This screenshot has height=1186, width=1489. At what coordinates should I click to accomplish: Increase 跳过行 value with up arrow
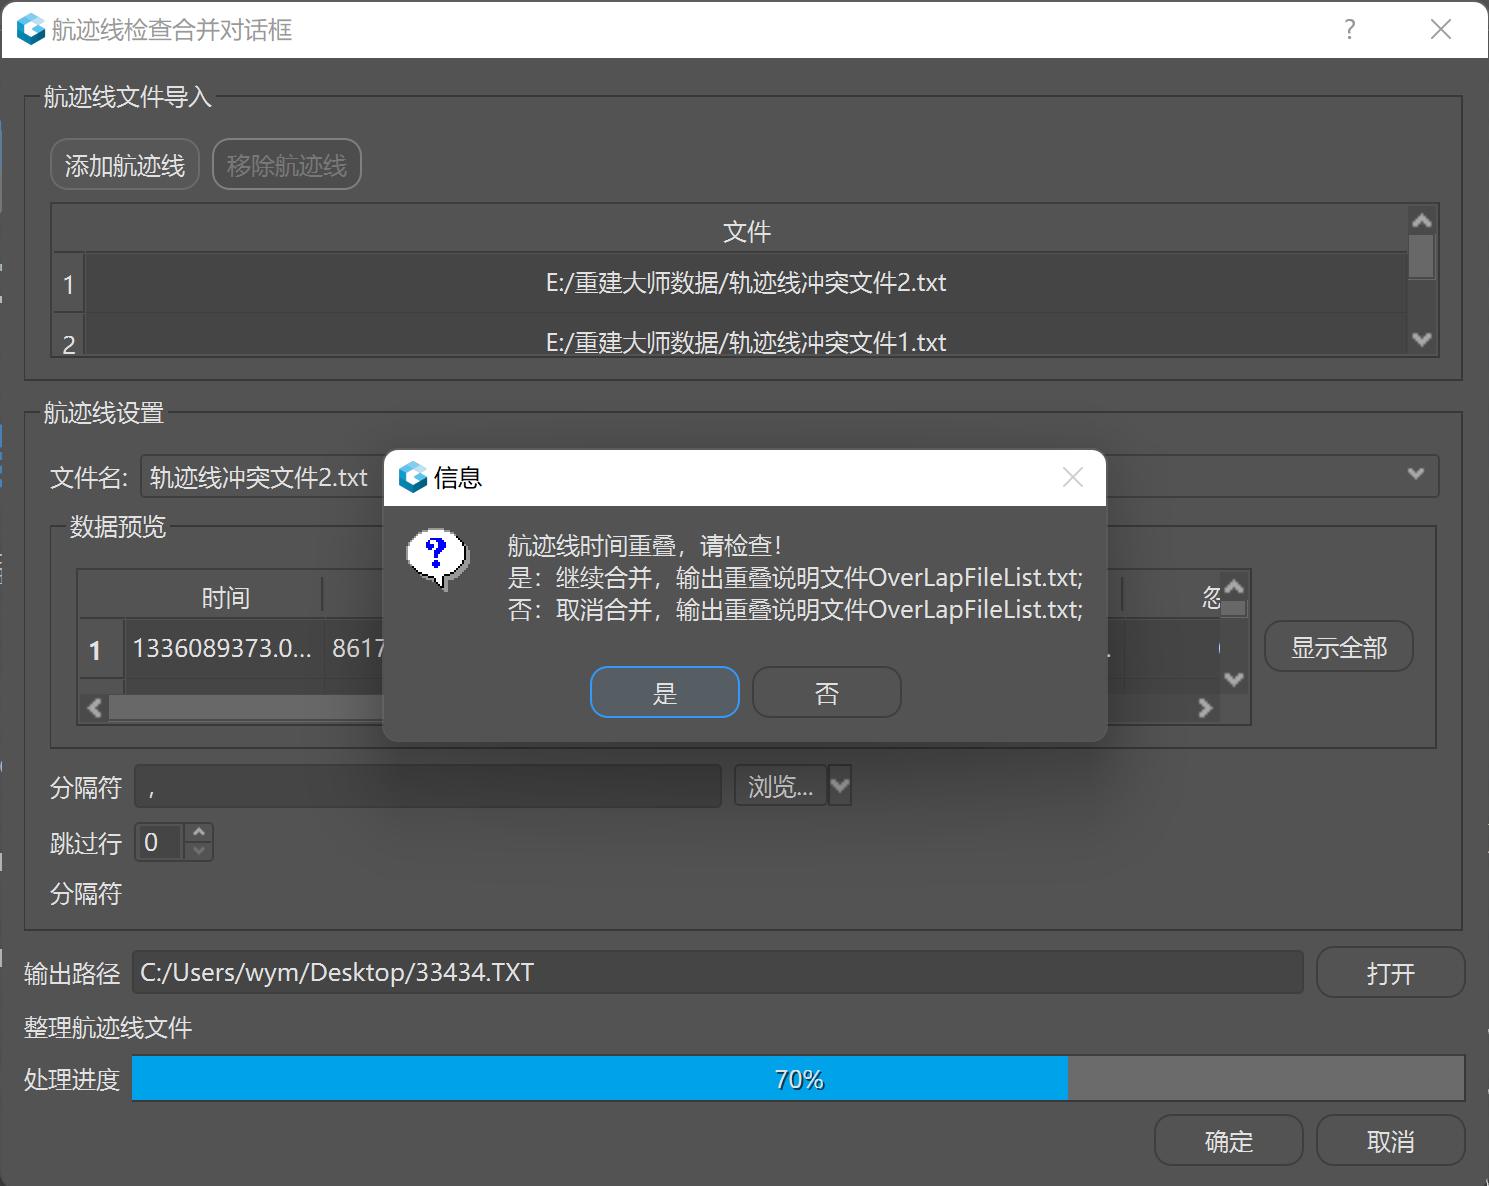(x=199, y=832)
